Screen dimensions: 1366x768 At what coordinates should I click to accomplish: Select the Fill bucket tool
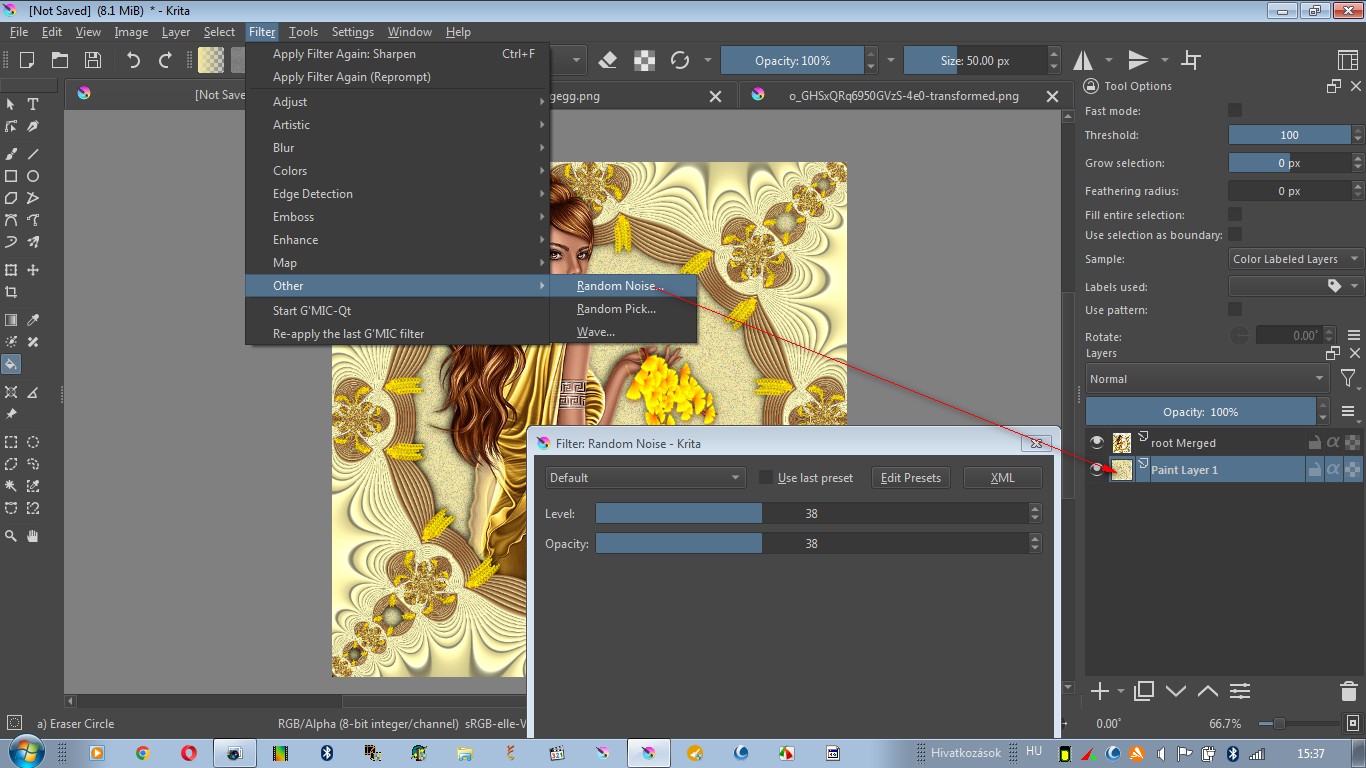11,364
